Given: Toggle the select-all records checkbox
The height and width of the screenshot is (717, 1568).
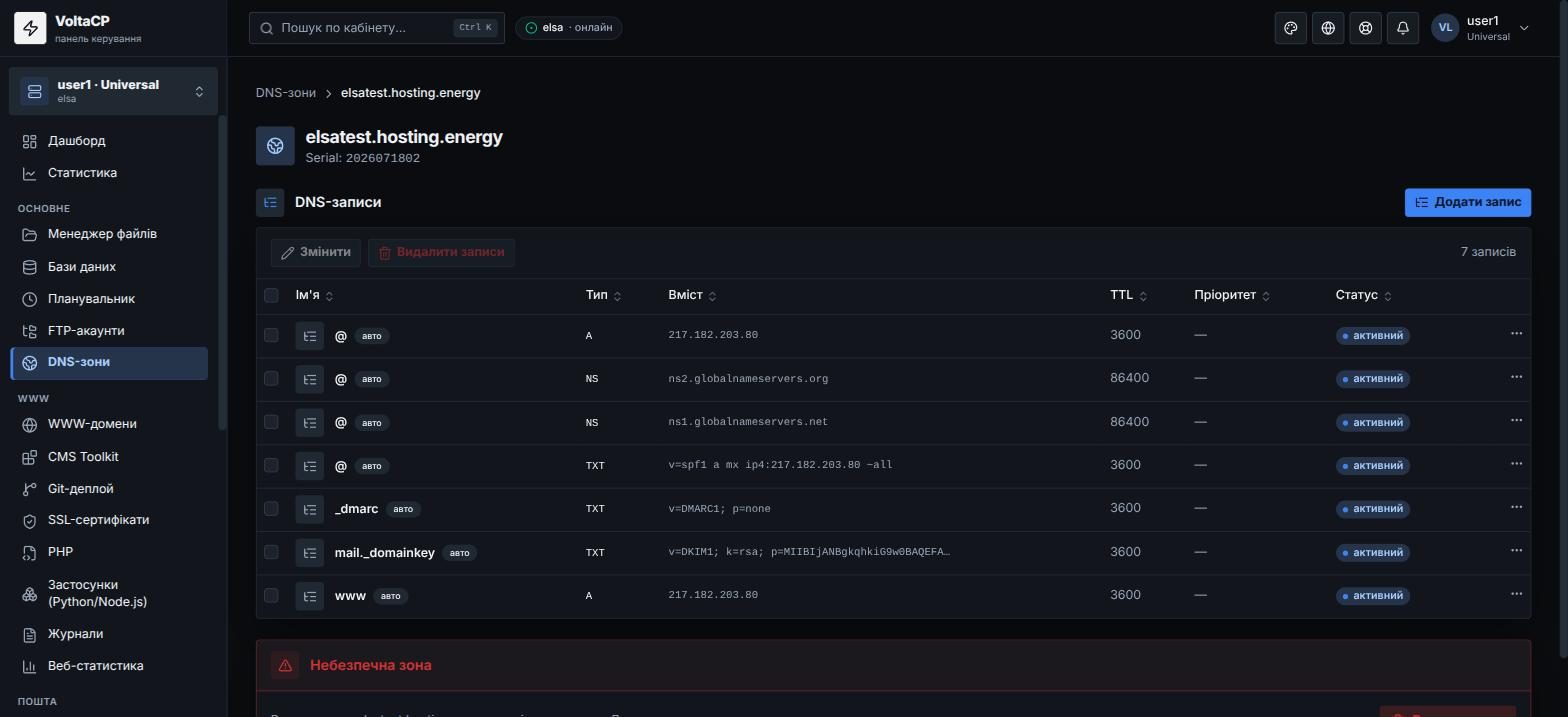Looking at the screenshot, I should pos(271,295).
